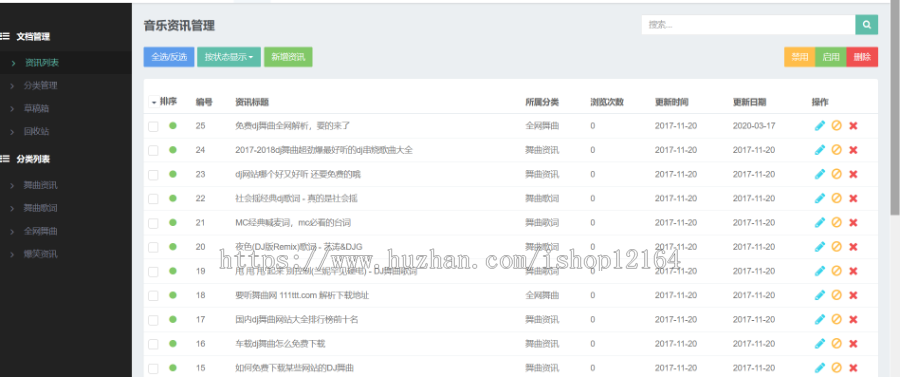Screen dimensions: 900x377
Task: Open 回收站 in the sidebar
Action: tap(36, 131)
